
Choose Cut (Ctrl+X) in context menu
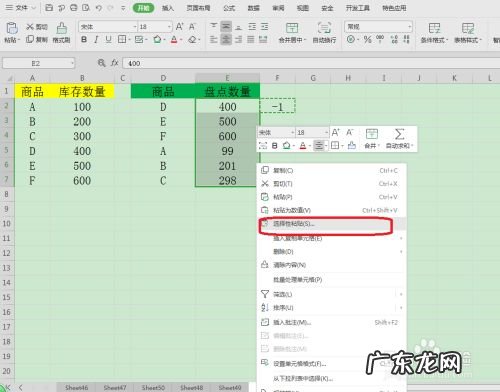point(332,184)
